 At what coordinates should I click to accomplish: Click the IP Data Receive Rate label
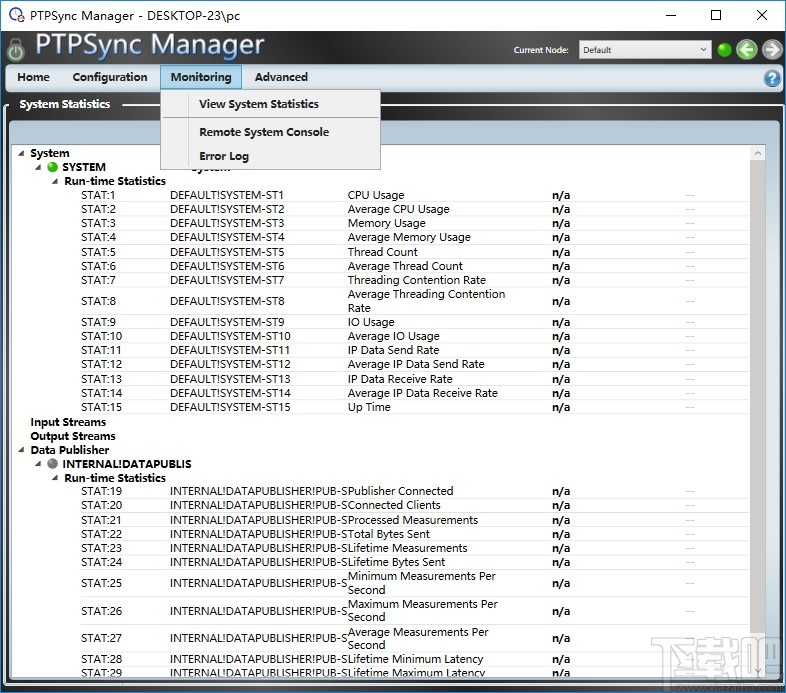pos(400,379)
